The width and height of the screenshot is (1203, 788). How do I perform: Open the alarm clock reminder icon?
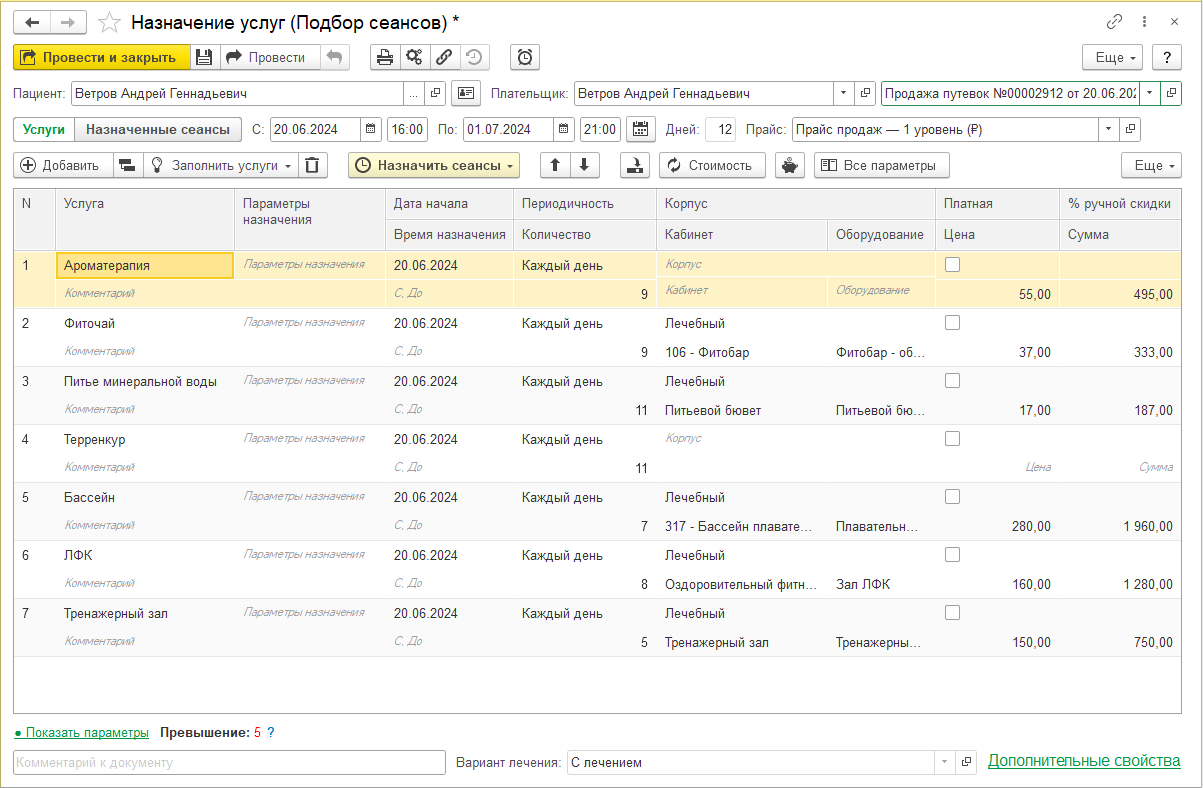point(525,58)
